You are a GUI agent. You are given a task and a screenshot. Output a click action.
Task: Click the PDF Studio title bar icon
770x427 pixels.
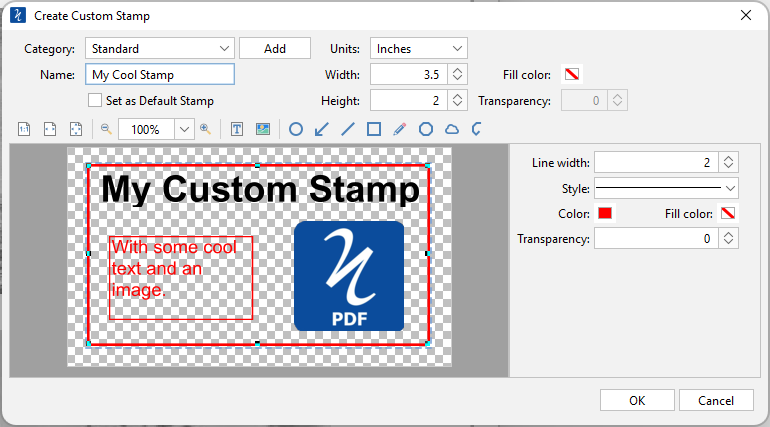18,15
